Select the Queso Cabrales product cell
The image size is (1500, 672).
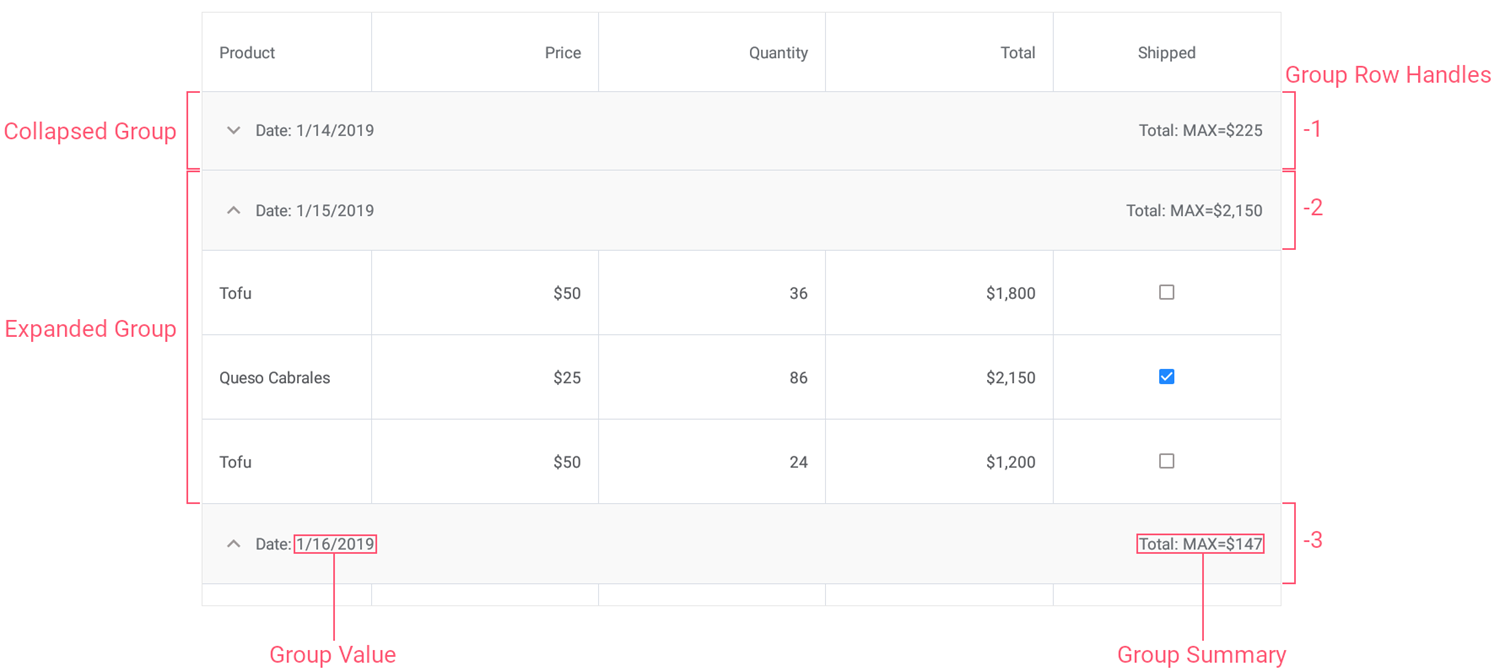click(275, 378)
